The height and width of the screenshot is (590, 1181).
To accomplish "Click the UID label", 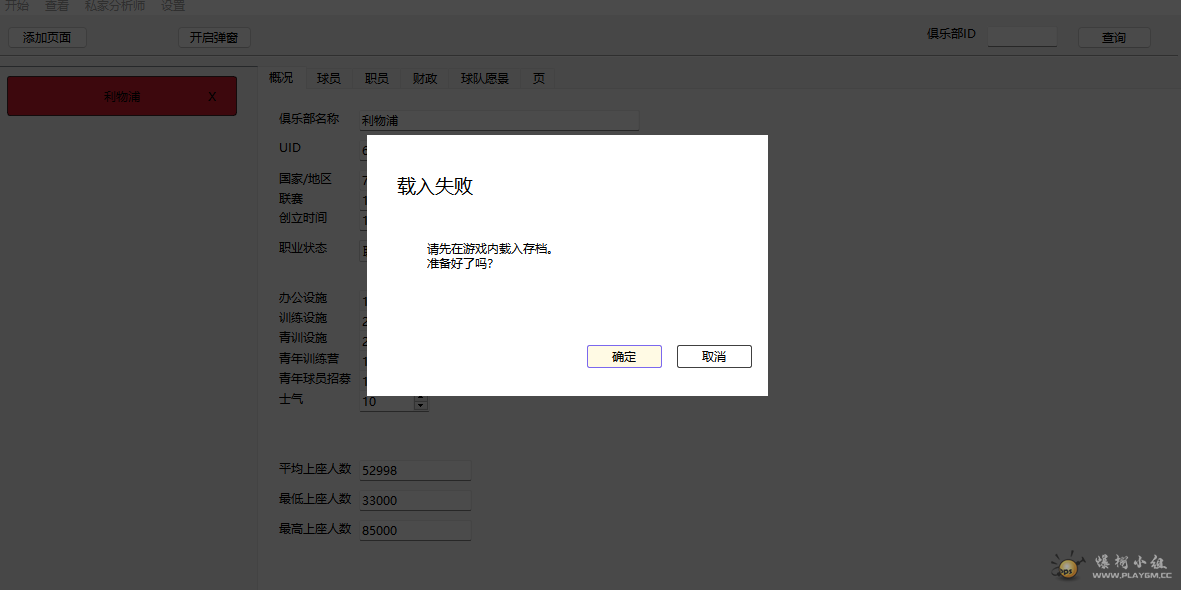I will coord(290,148).
